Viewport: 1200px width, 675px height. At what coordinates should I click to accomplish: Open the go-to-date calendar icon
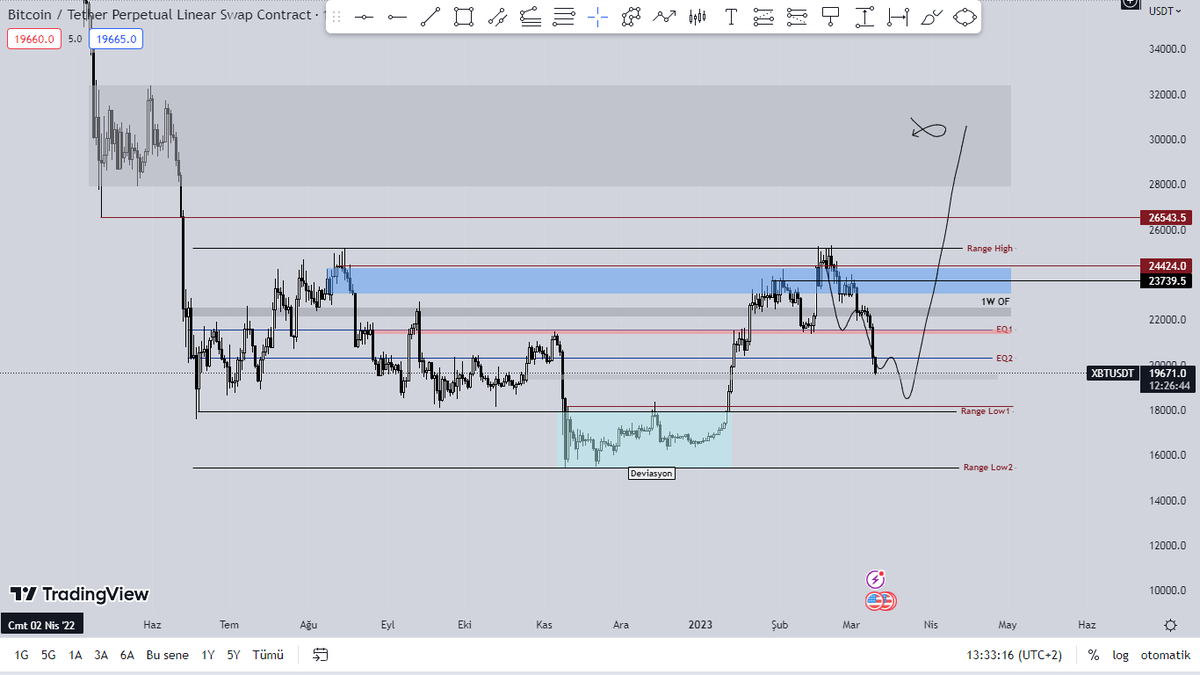click(x=321, y=655)
